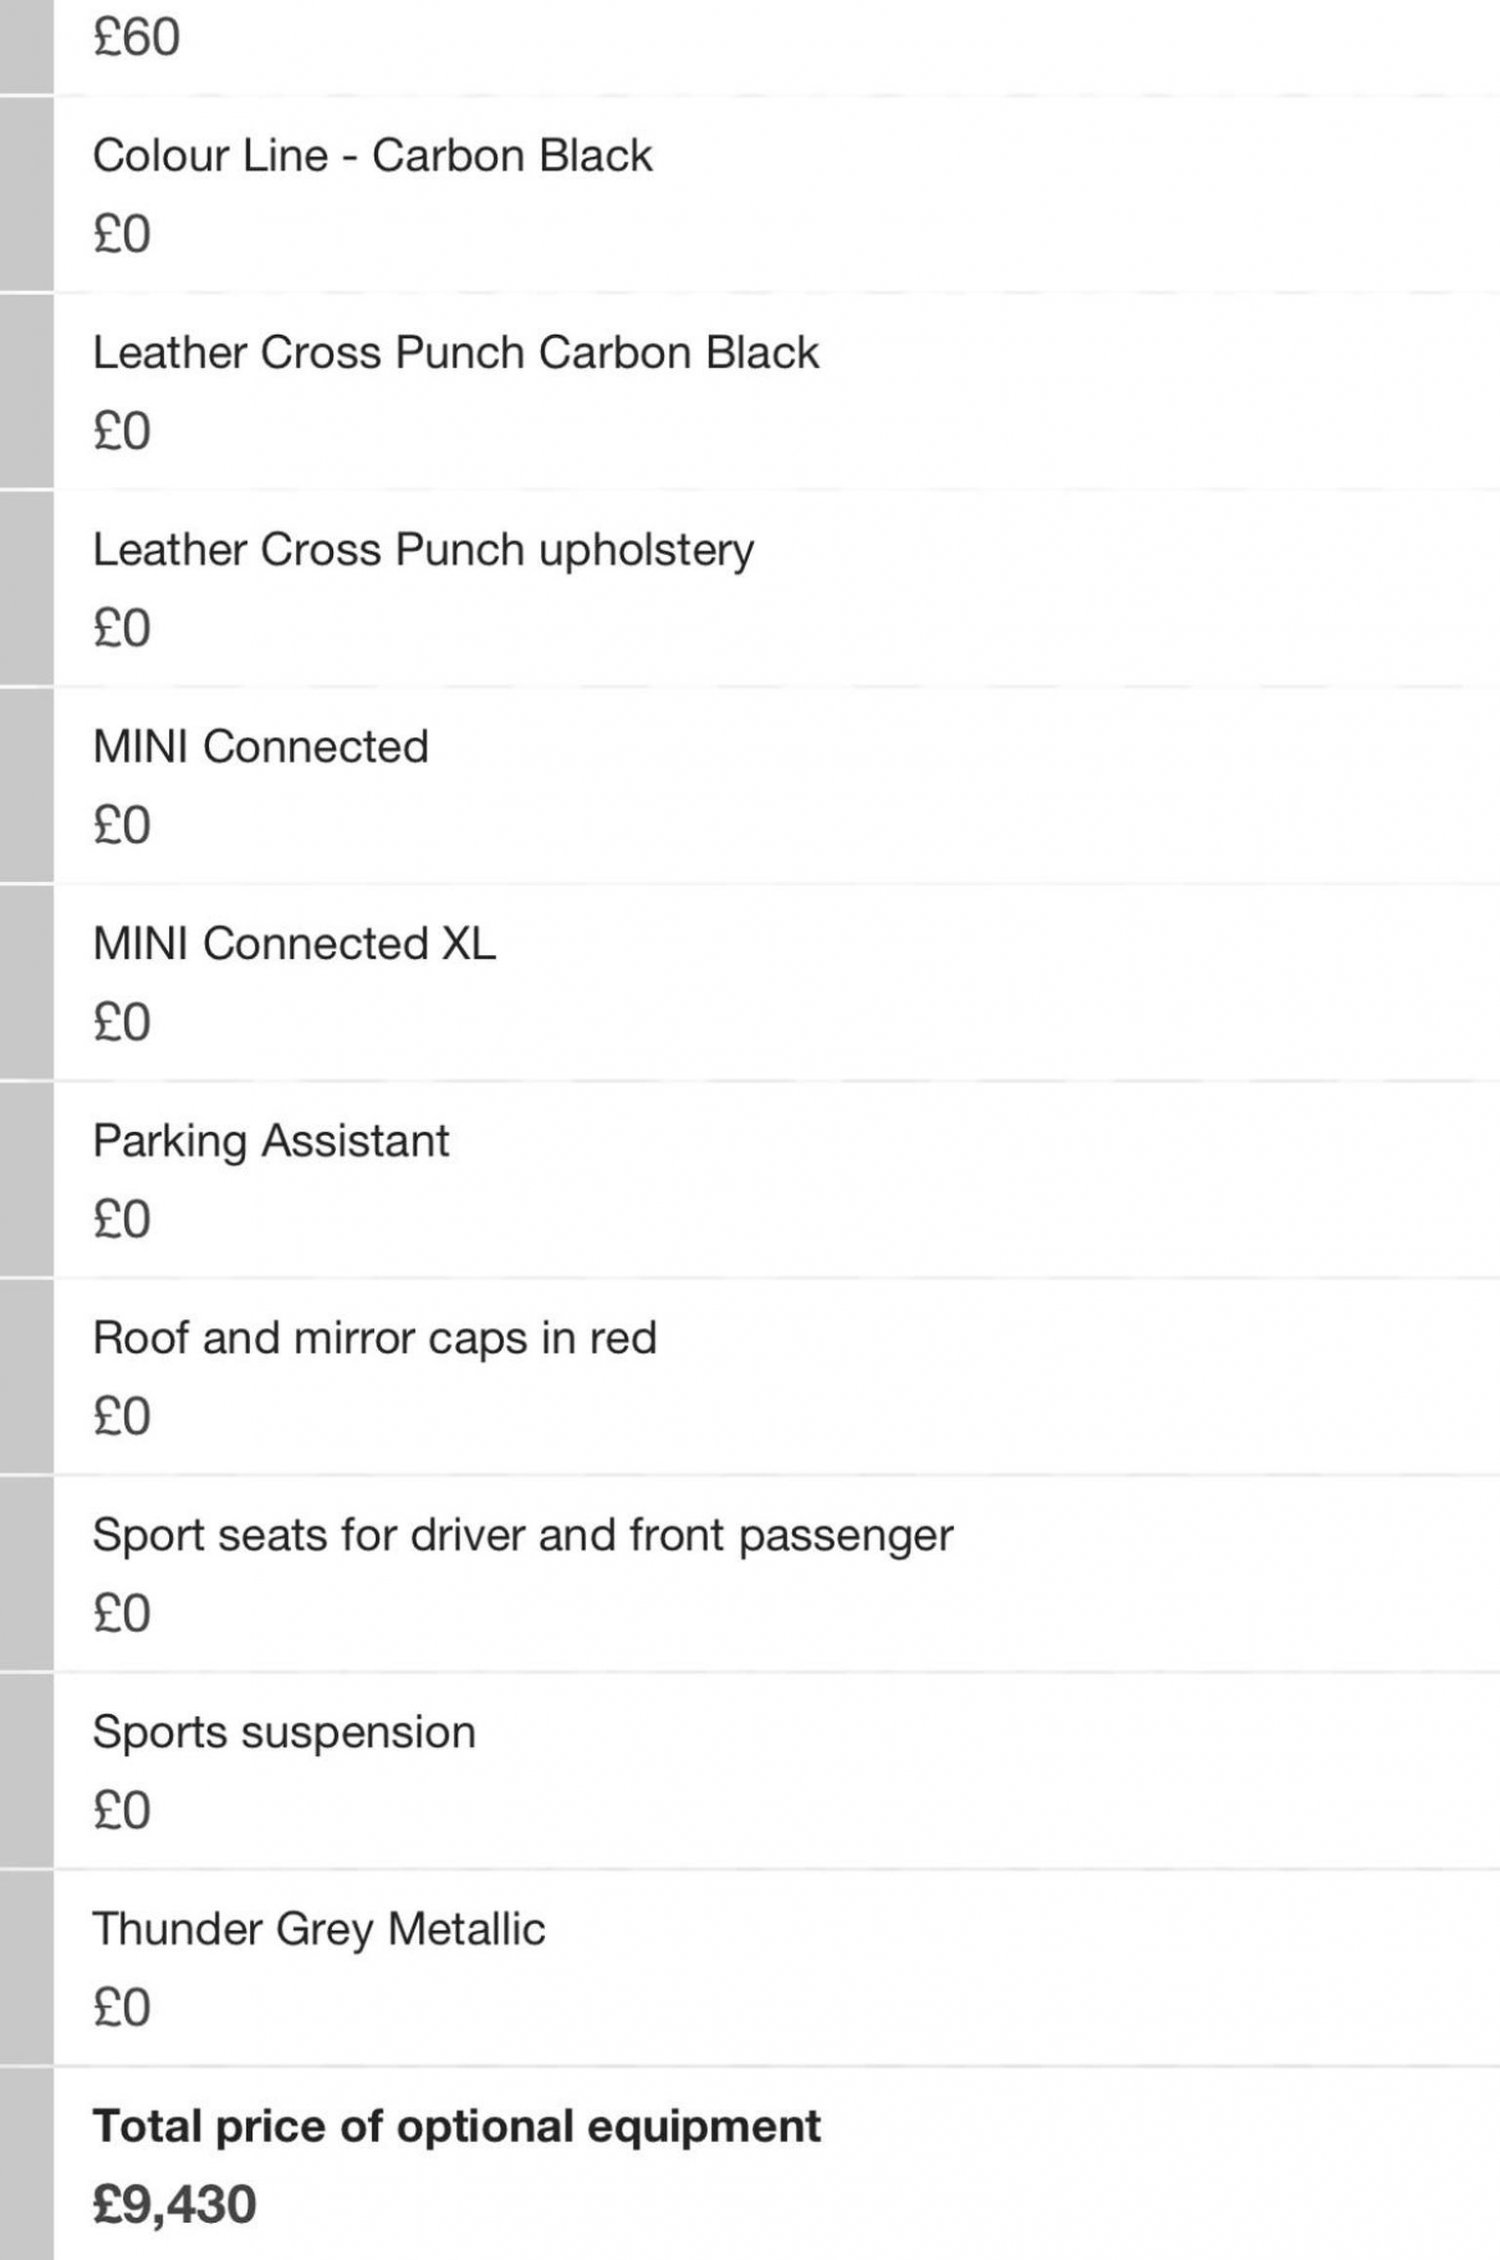Tap £0 under Roof and mirror caps
Screen dimensions: 1500x2260
coord(121,1416)
